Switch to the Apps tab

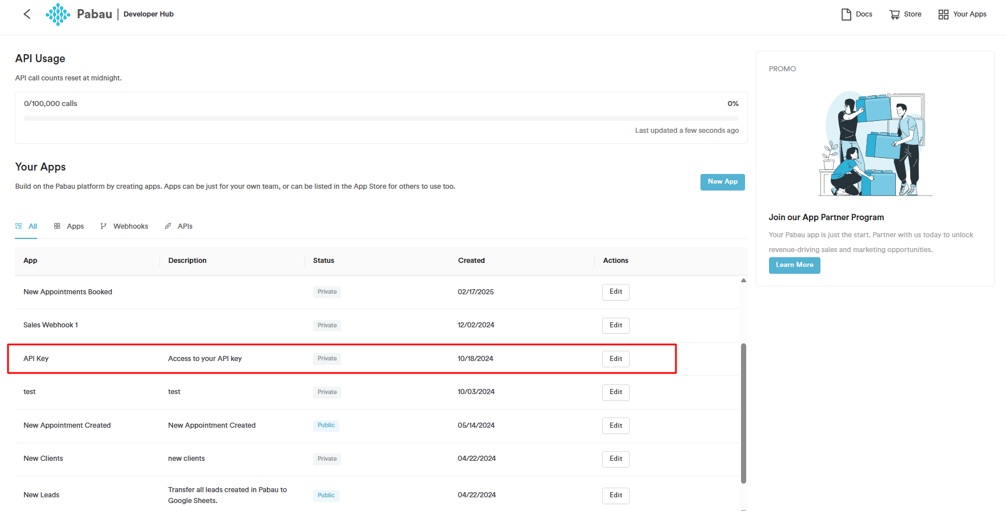pos(69,226)
